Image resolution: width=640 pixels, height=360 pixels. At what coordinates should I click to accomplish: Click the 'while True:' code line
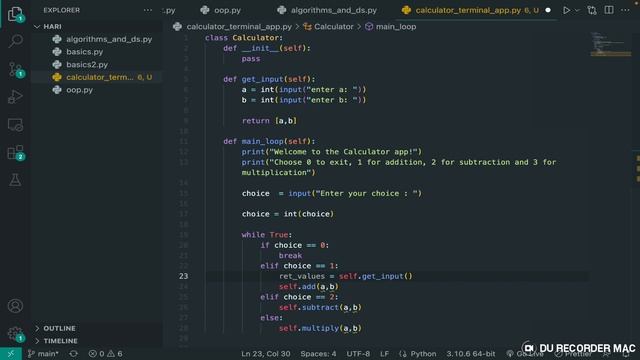[267, 235]
